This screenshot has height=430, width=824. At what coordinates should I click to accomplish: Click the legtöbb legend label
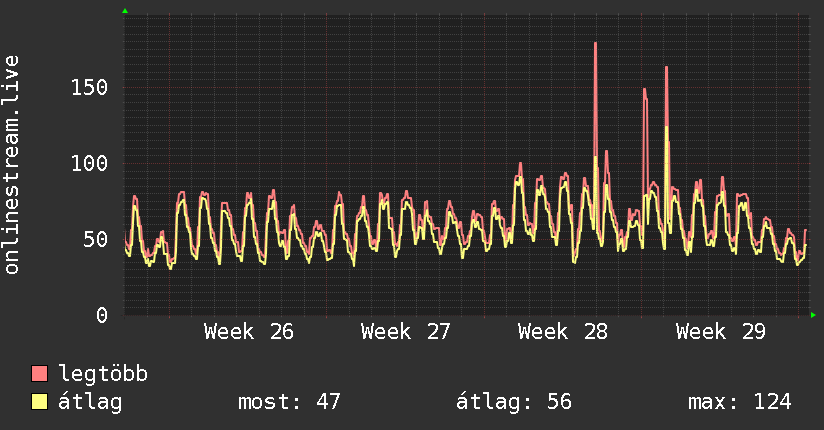pyautogui.click(x=103, y=373)
